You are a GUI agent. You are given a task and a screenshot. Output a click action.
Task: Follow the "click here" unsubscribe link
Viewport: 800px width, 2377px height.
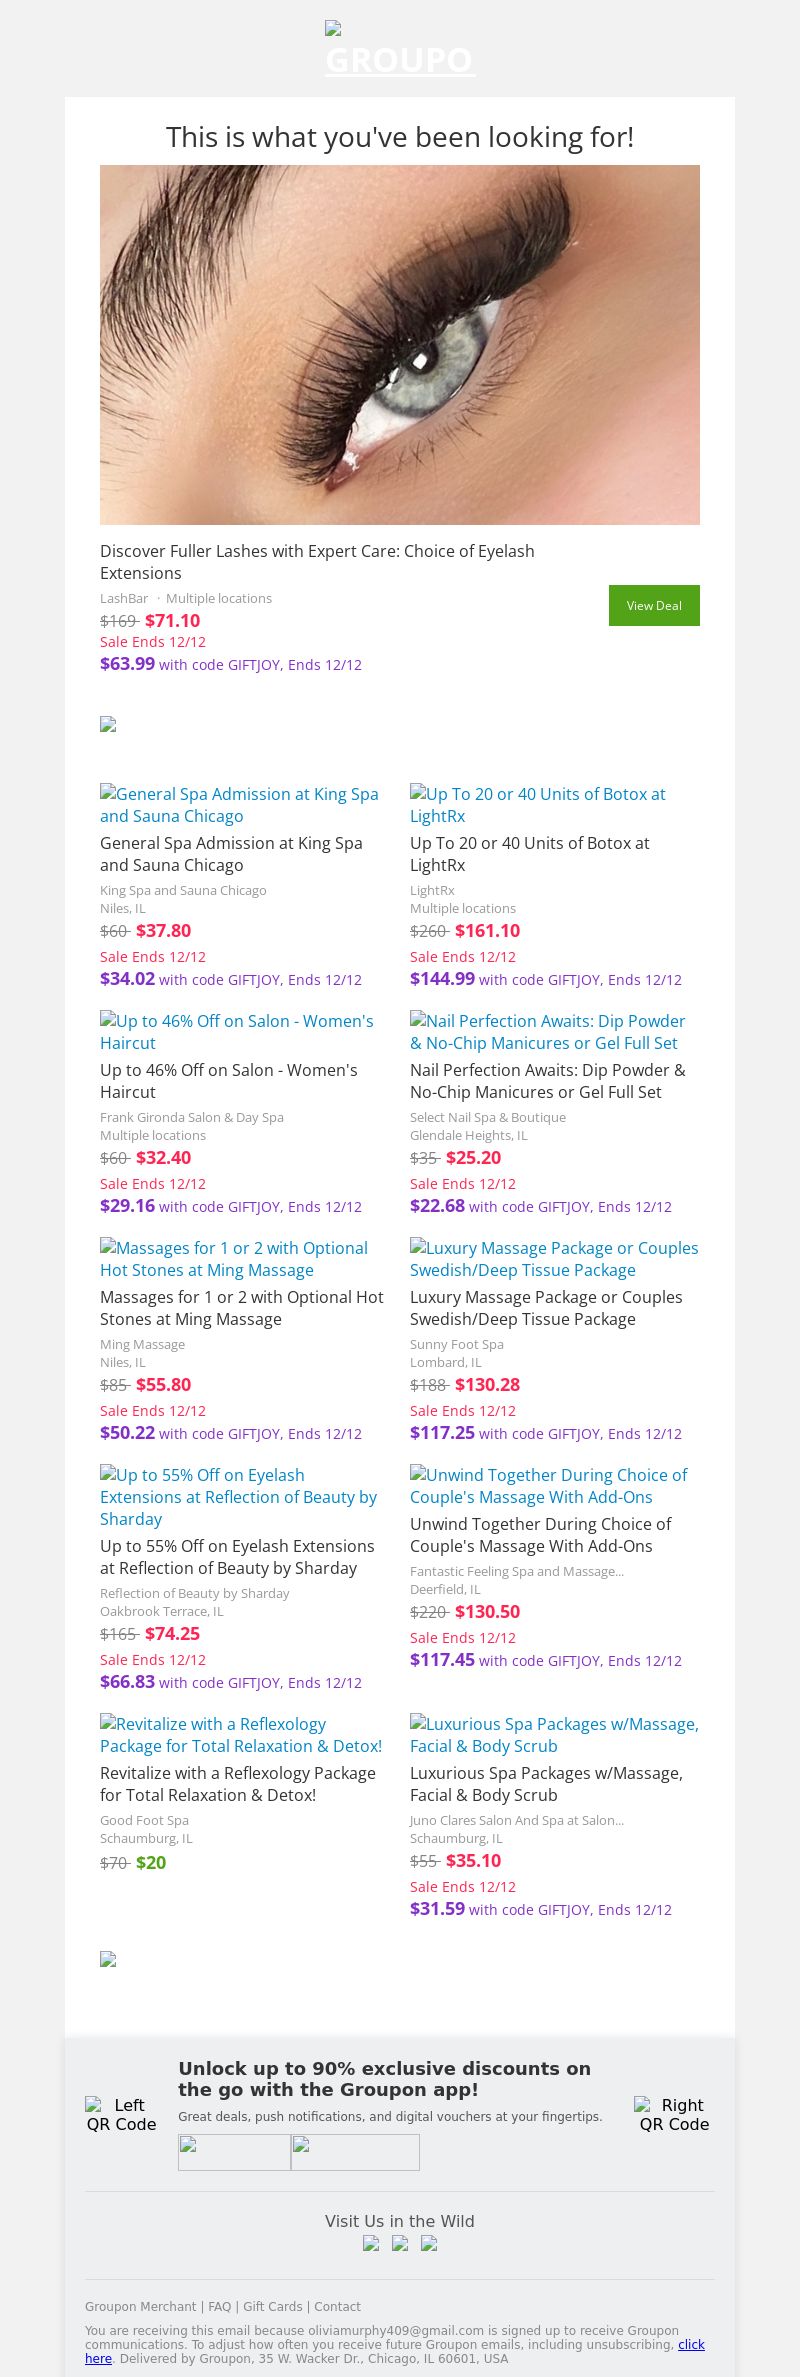[x=691, y=2344]
